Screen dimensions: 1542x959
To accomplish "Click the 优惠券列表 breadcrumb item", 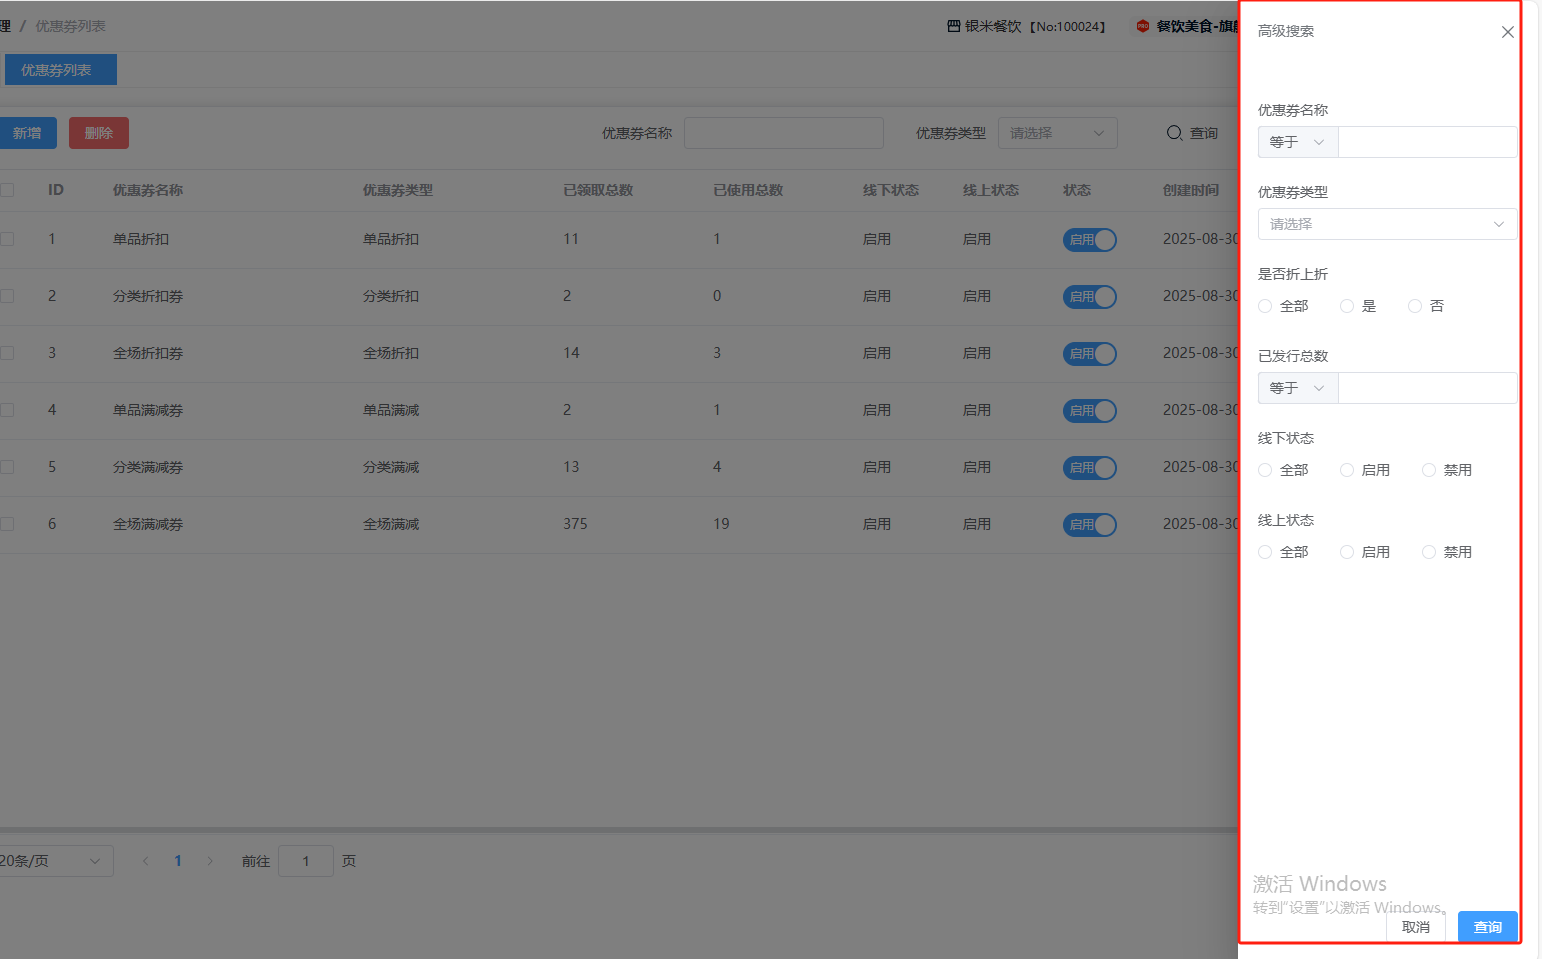I will pos(70,26).
